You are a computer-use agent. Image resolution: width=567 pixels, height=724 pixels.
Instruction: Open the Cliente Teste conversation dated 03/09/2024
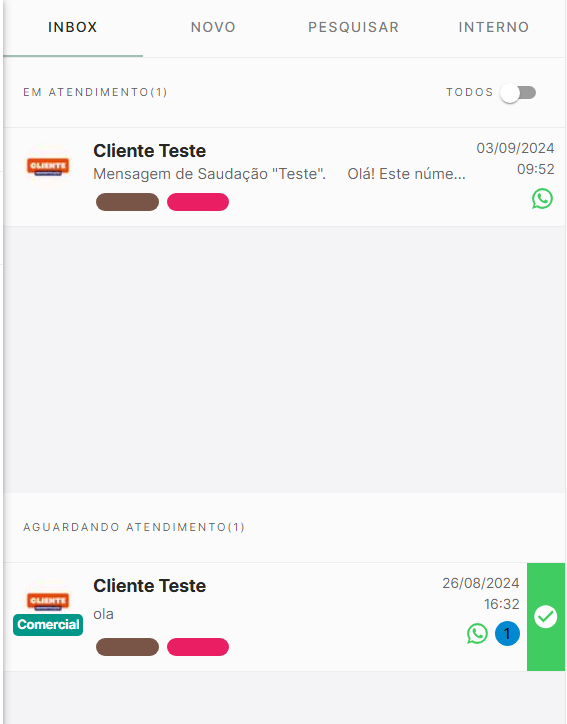click(284, 177)
